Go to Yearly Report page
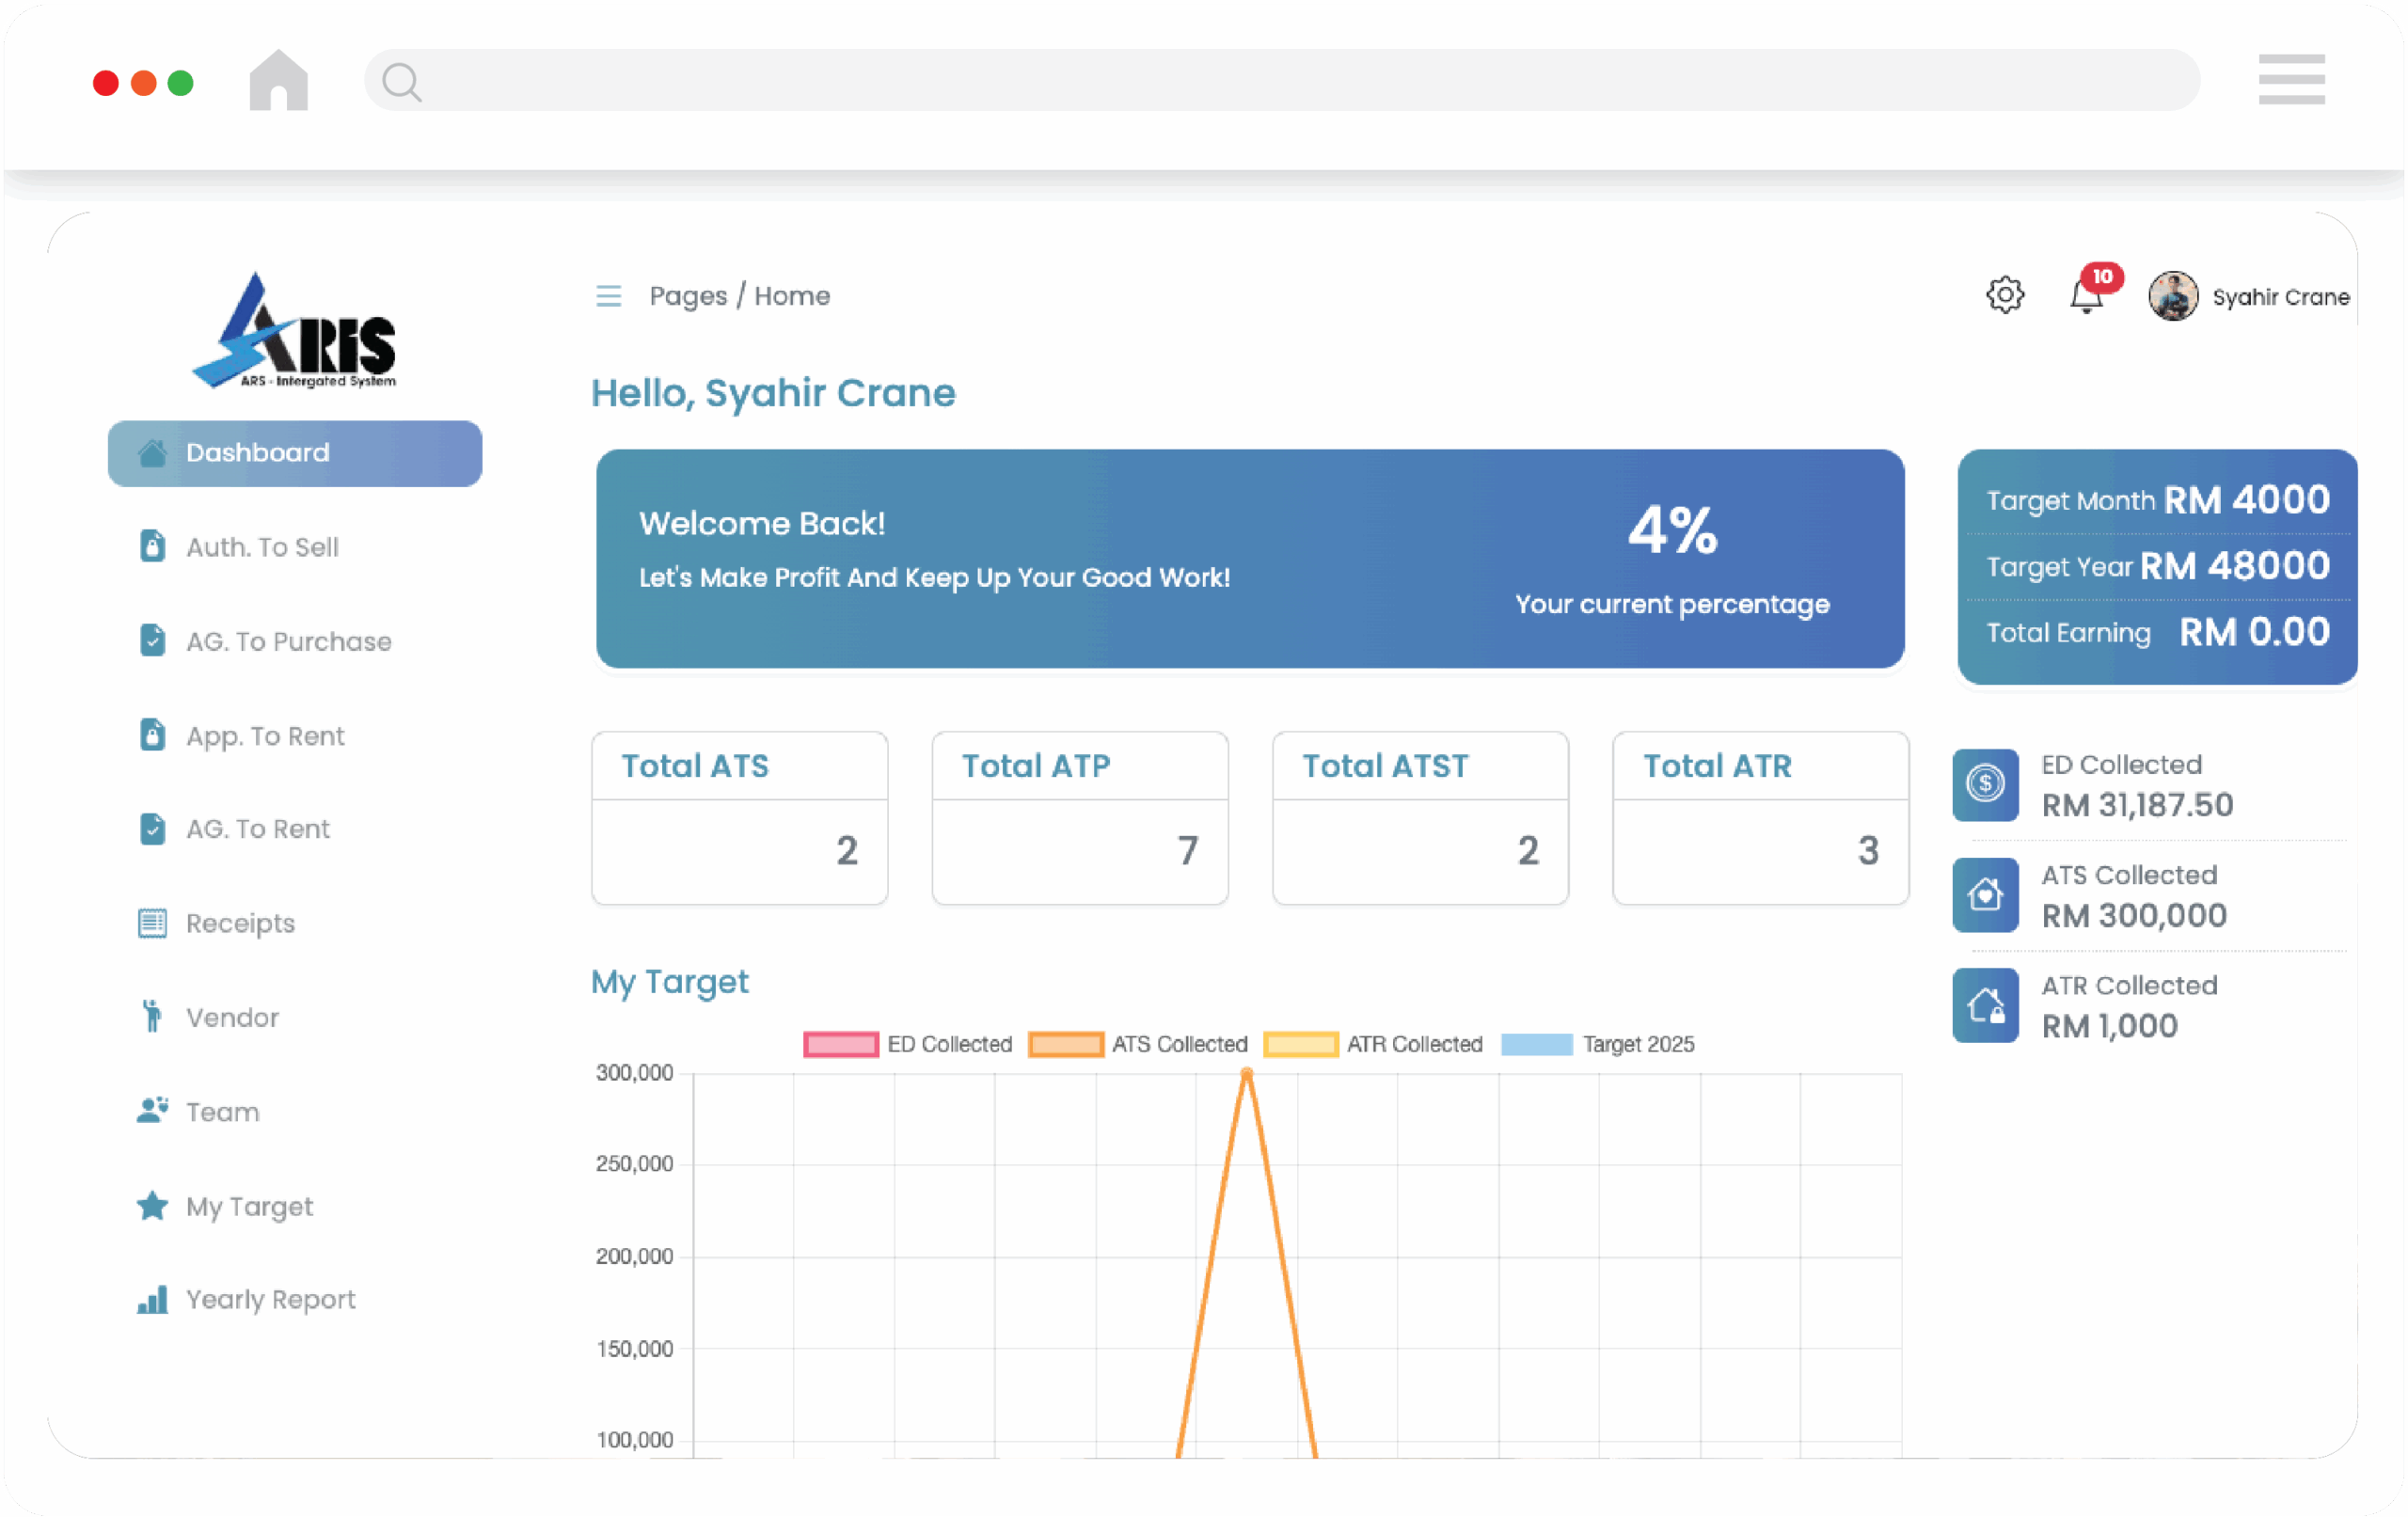Viewport: 2408px width, 1517px height. click(x=270, y=1299)
